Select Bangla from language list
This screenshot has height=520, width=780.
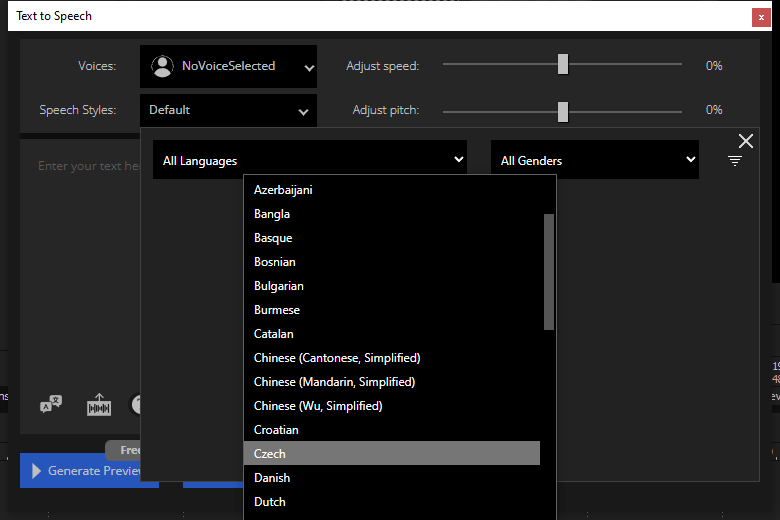(x=392, y=214)
